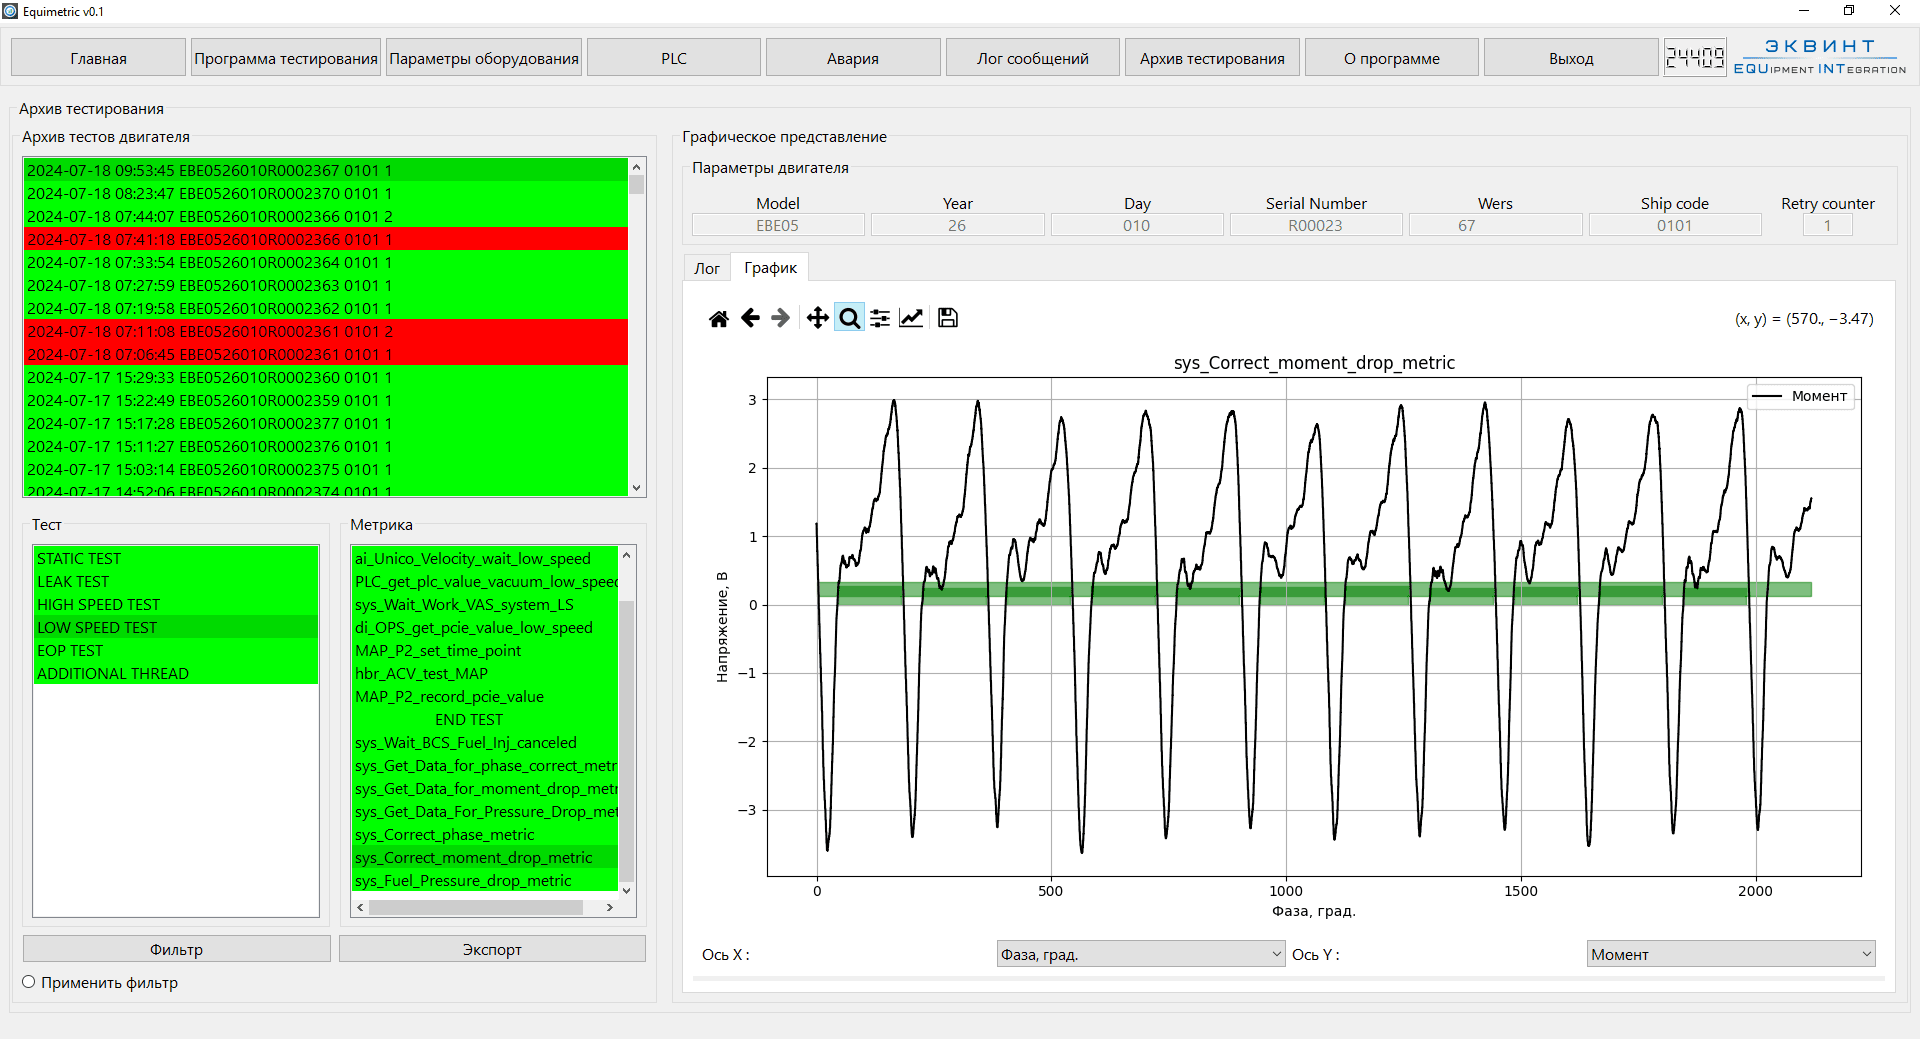Click the back arrow in plot toolbar
Screen dimensions: 1920x1039
[x=750, y=318]
